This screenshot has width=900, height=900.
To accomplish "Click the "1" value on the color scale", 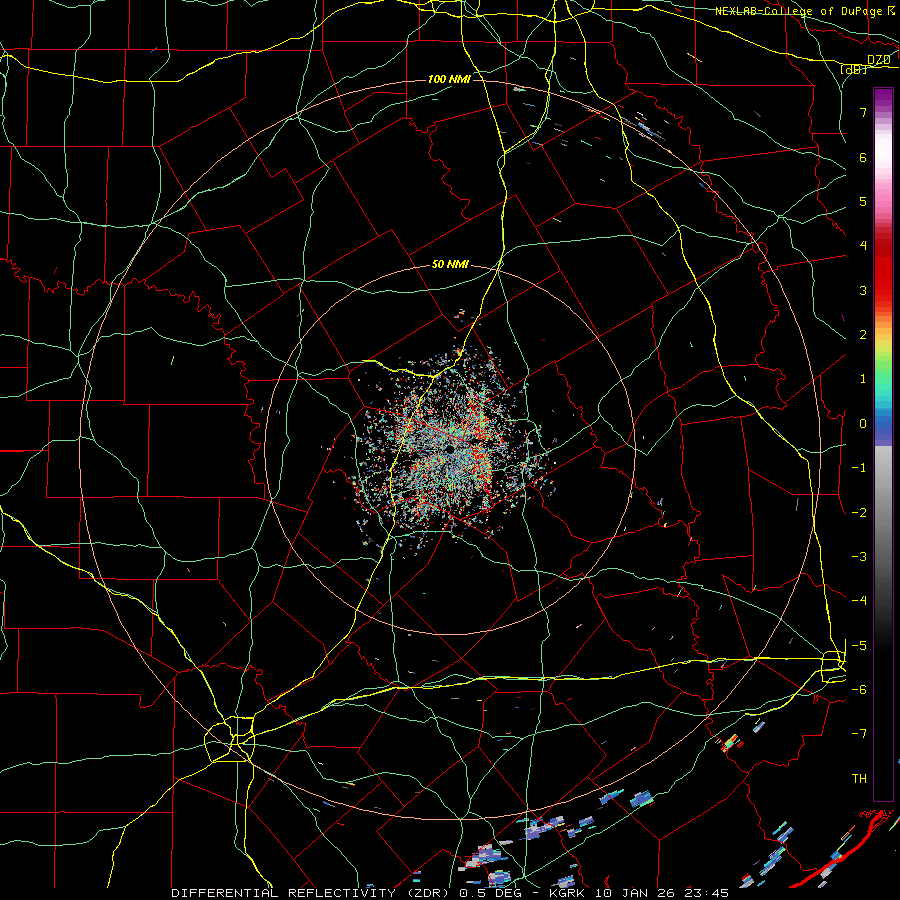I will pyautogui.click(x=863, y=379).
